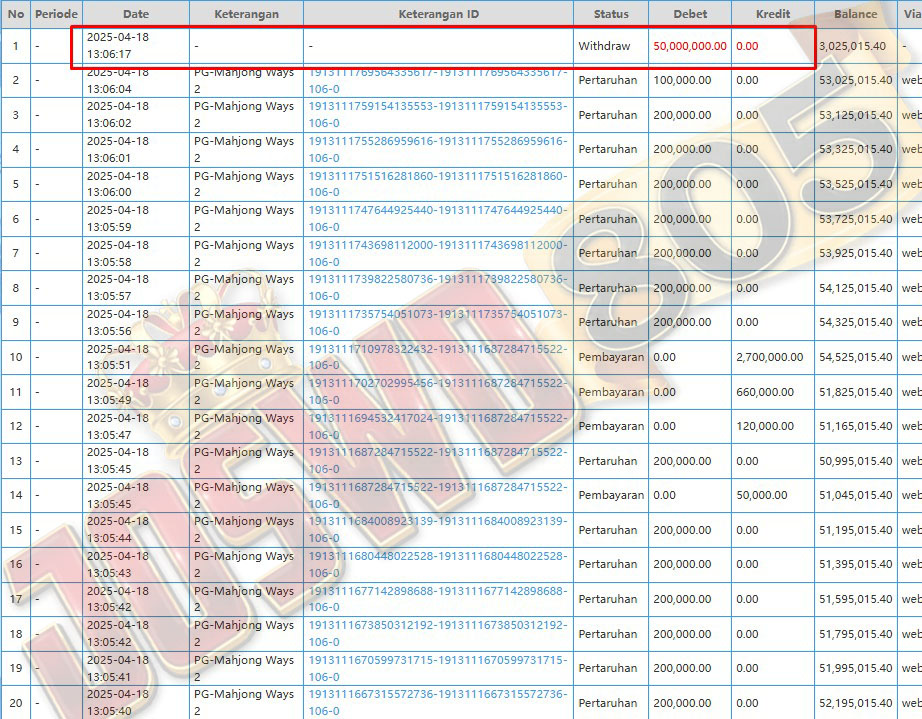
Task: Open the Keterangan ID link in row 2
Action: pyautogui.click(x=437, y=80)
